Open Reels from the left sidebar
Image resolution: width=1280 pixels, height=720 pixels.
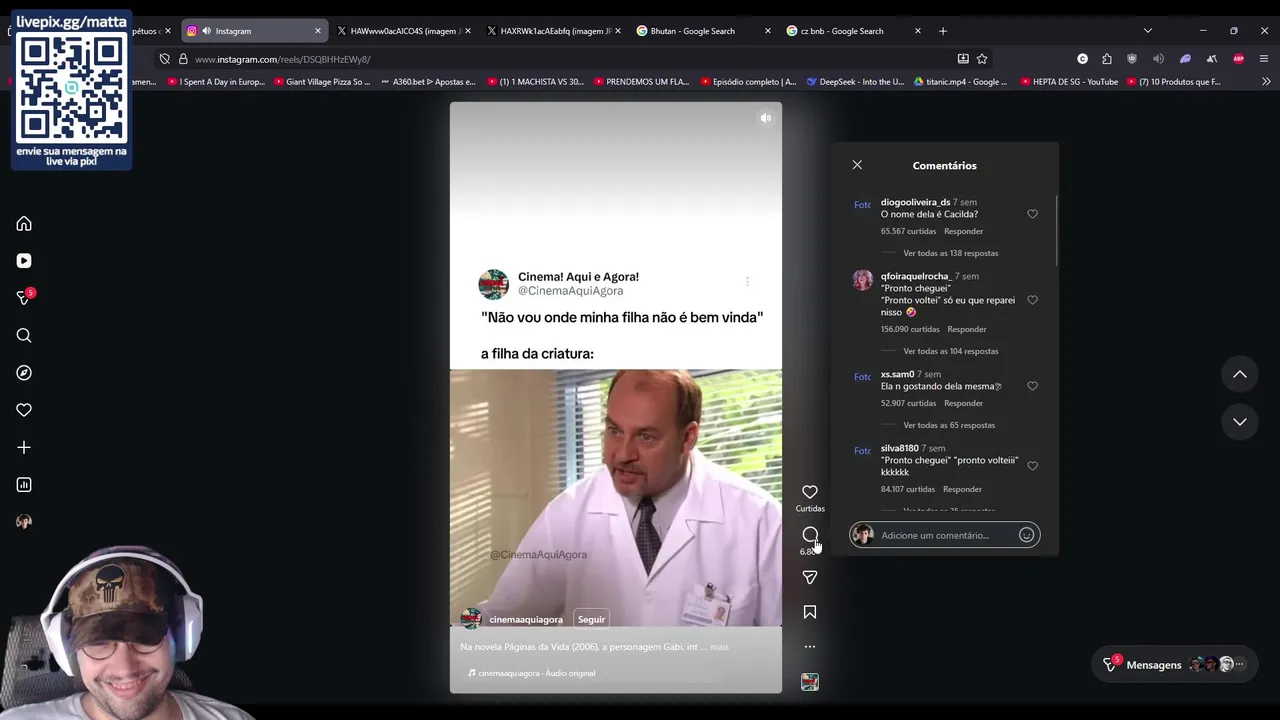(24, 261)
